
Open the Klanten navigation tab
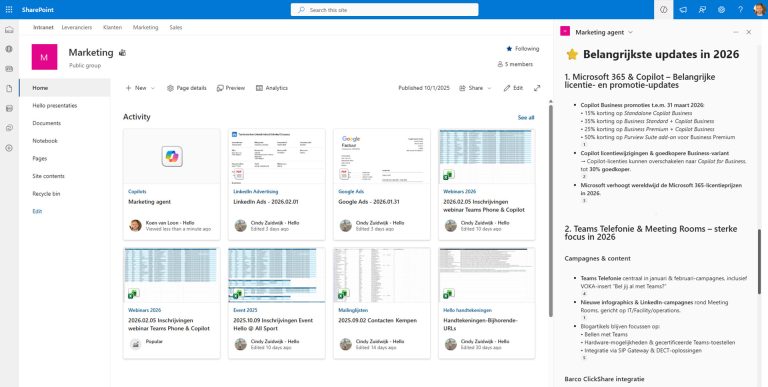pos(113,27)
